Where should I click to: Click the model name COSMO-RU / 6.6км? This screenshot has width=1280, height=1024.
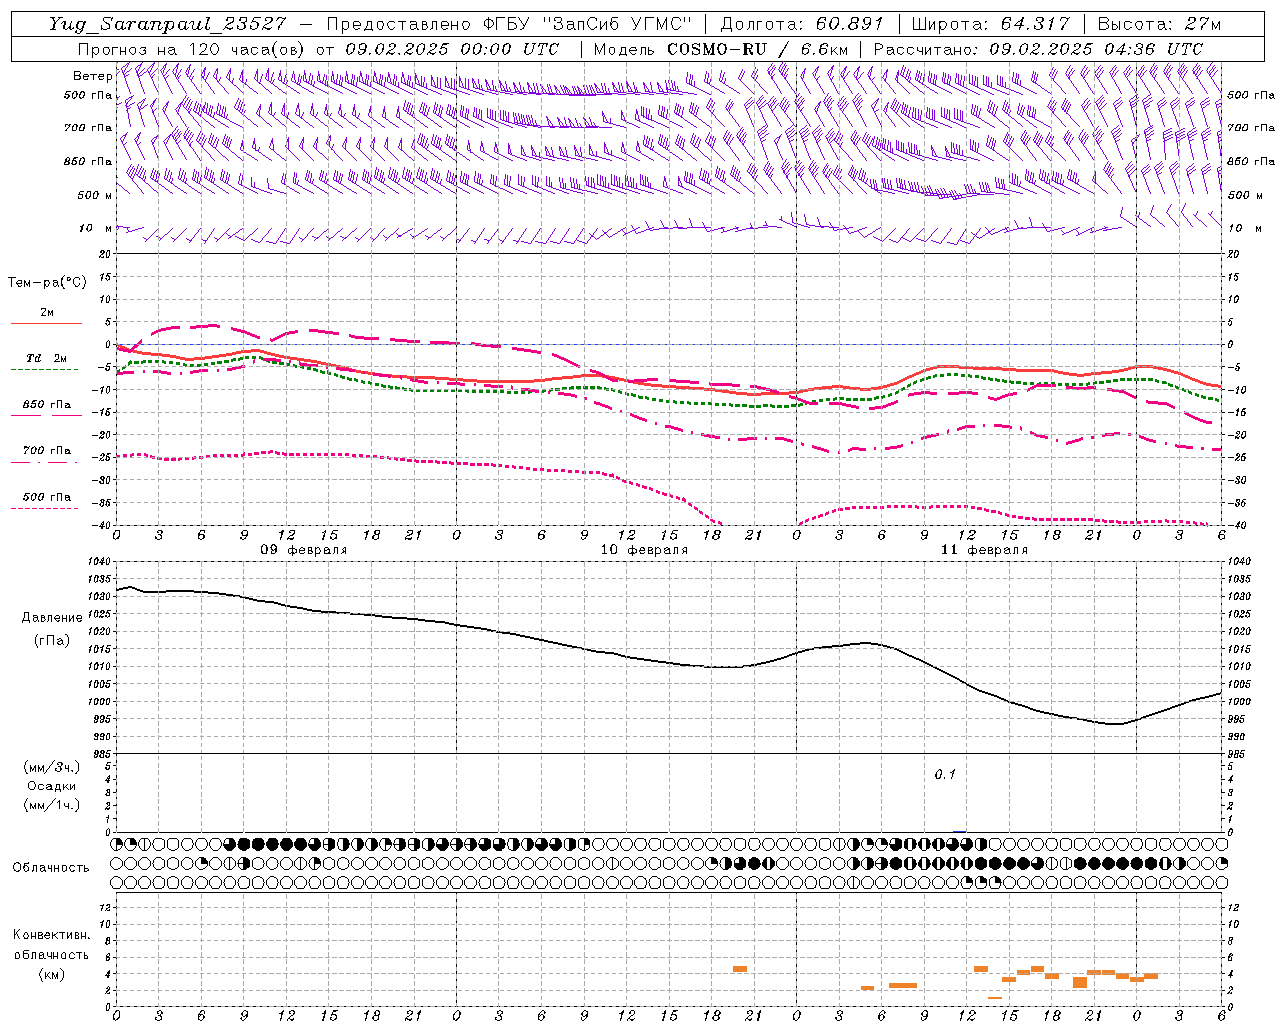click(757, 49)
